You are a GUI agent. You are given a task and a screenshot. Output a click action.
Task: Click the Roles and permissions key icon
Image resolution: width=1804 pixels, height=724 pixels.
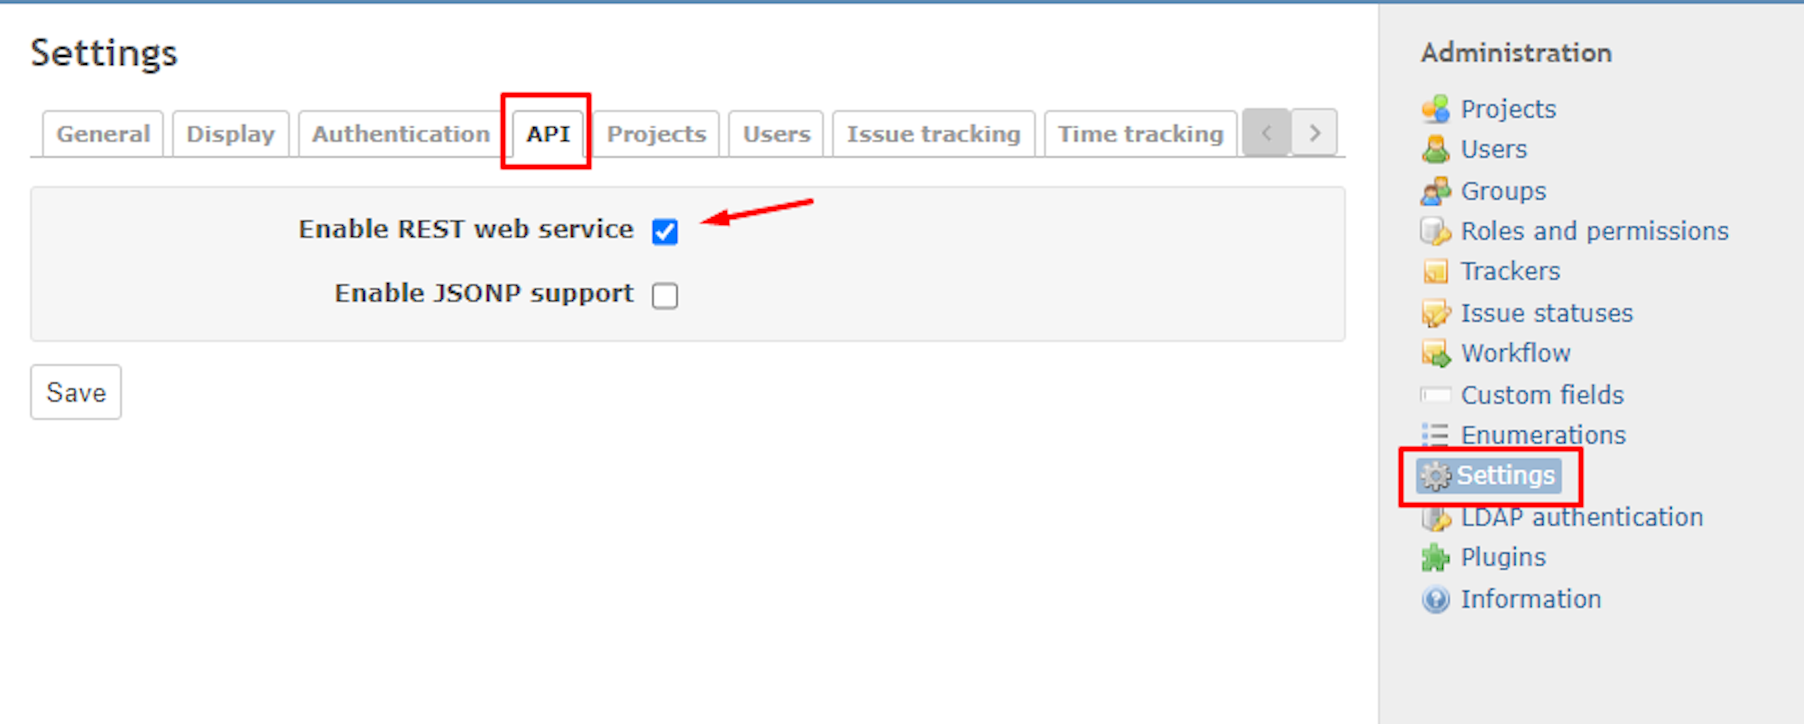pos(1435,232)
